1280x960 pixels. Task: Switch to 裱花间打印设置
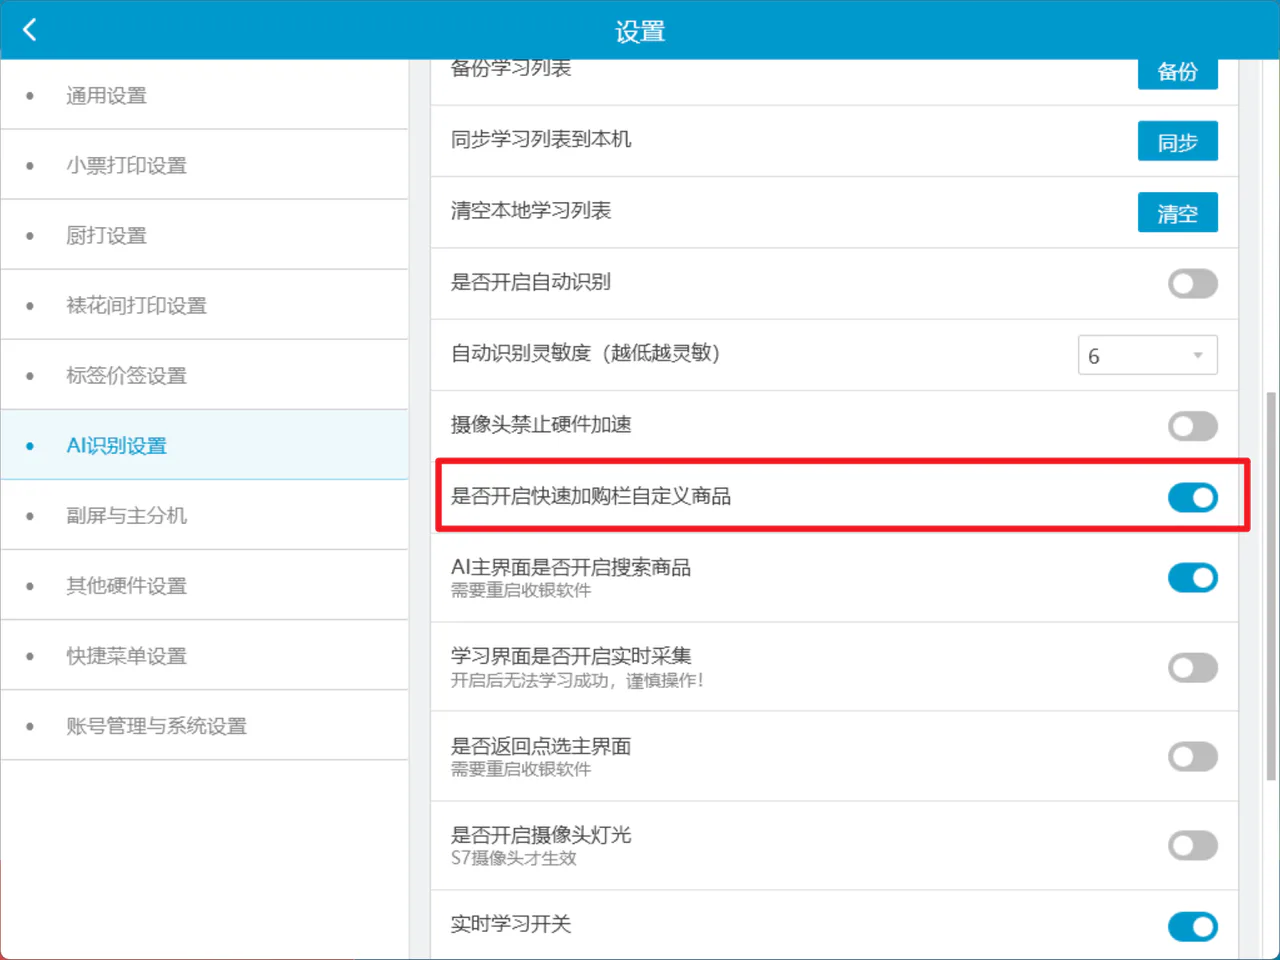204,305
